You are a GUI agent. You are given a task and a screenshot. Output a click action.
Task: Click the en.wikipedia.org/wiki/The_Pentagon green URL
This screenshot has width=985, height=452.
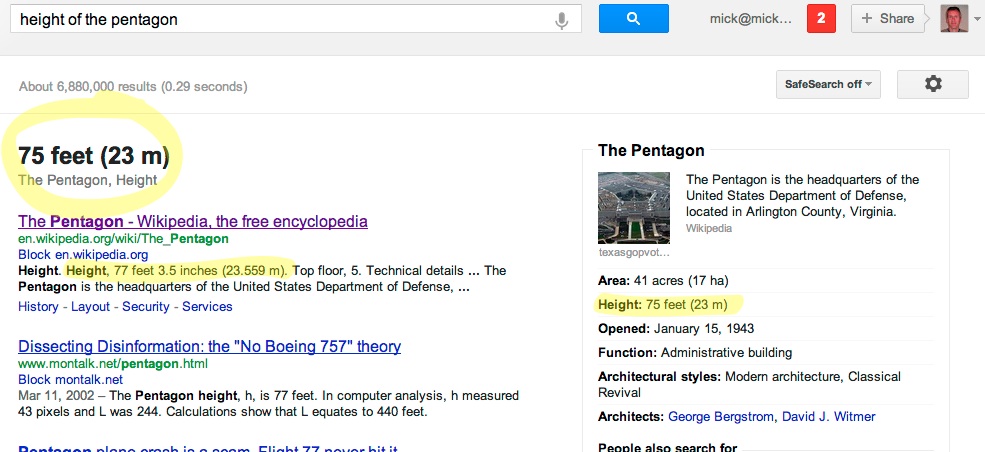(123, 239)
